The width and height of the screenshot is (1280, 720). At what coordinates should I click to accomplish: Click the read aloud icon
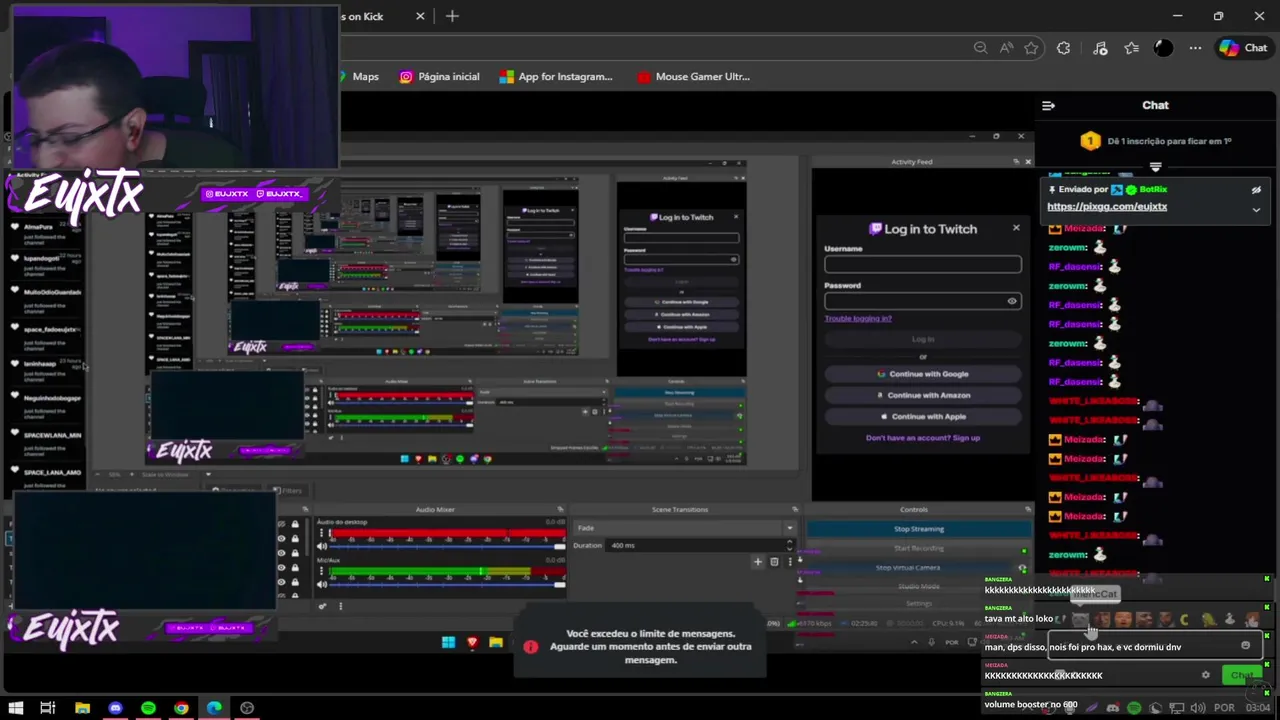click(1006, 48)
